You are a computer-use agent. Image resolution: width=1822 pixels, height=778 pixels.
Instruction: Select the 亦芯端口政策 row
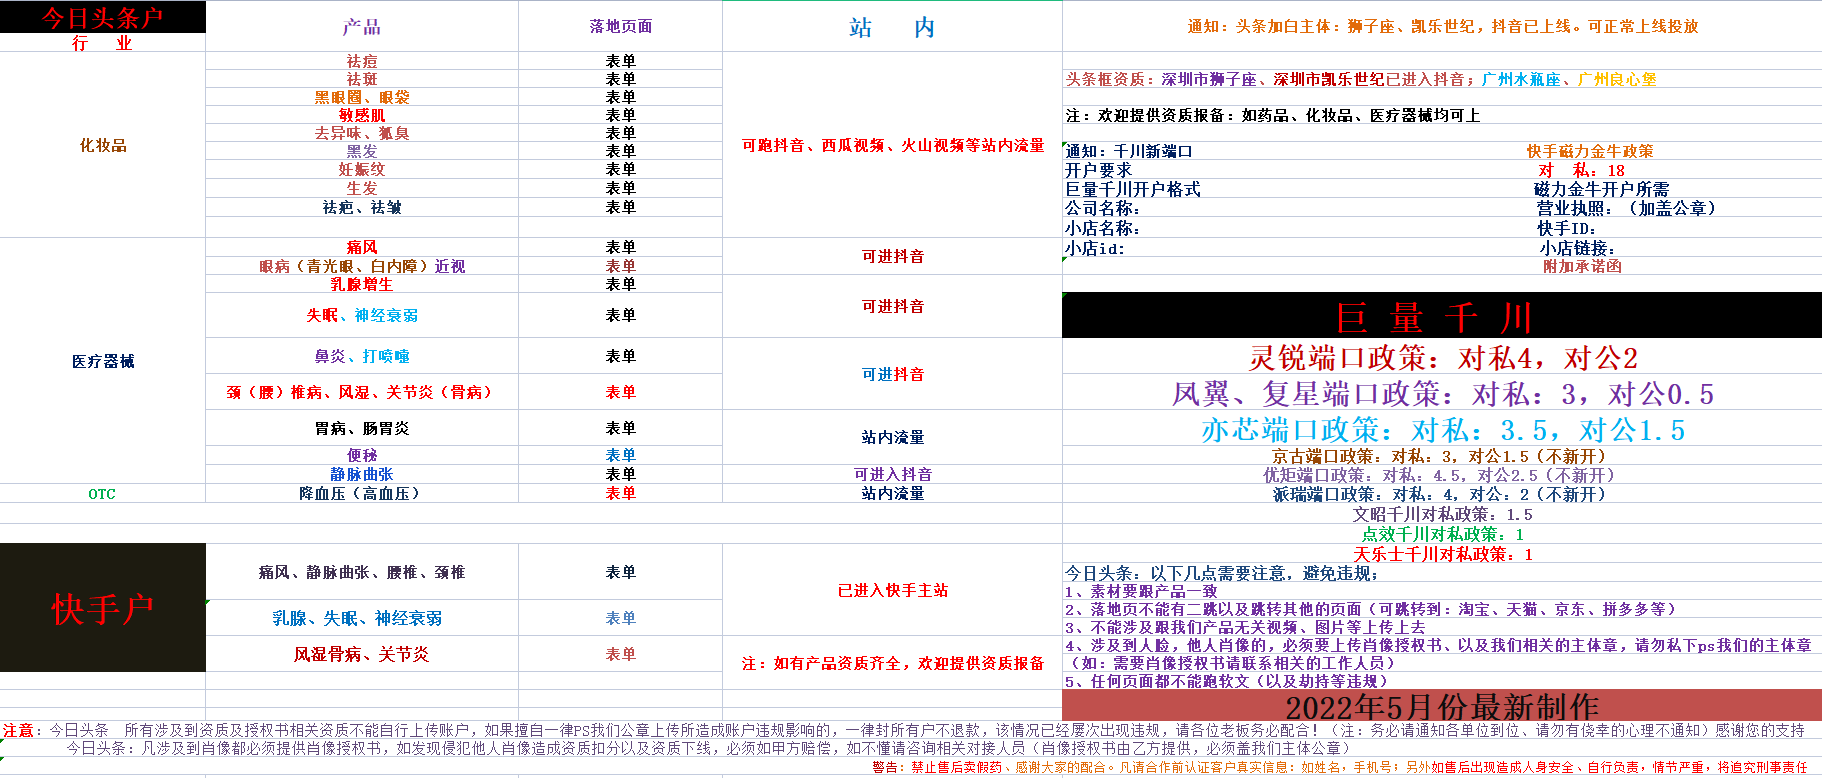(x=1442, y=429)
